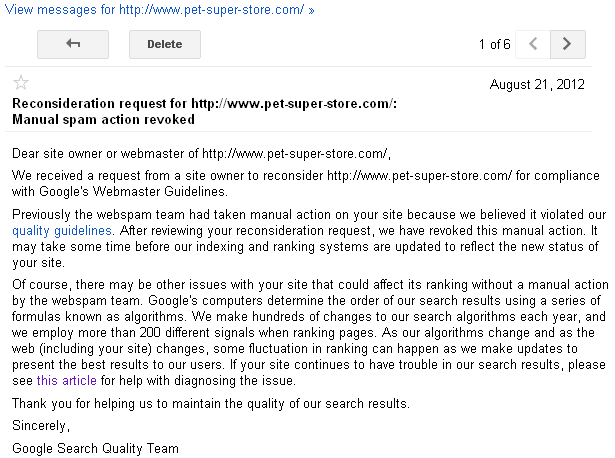Delete this reconsideration request message

pyautogui.click(x=165, y=44)
